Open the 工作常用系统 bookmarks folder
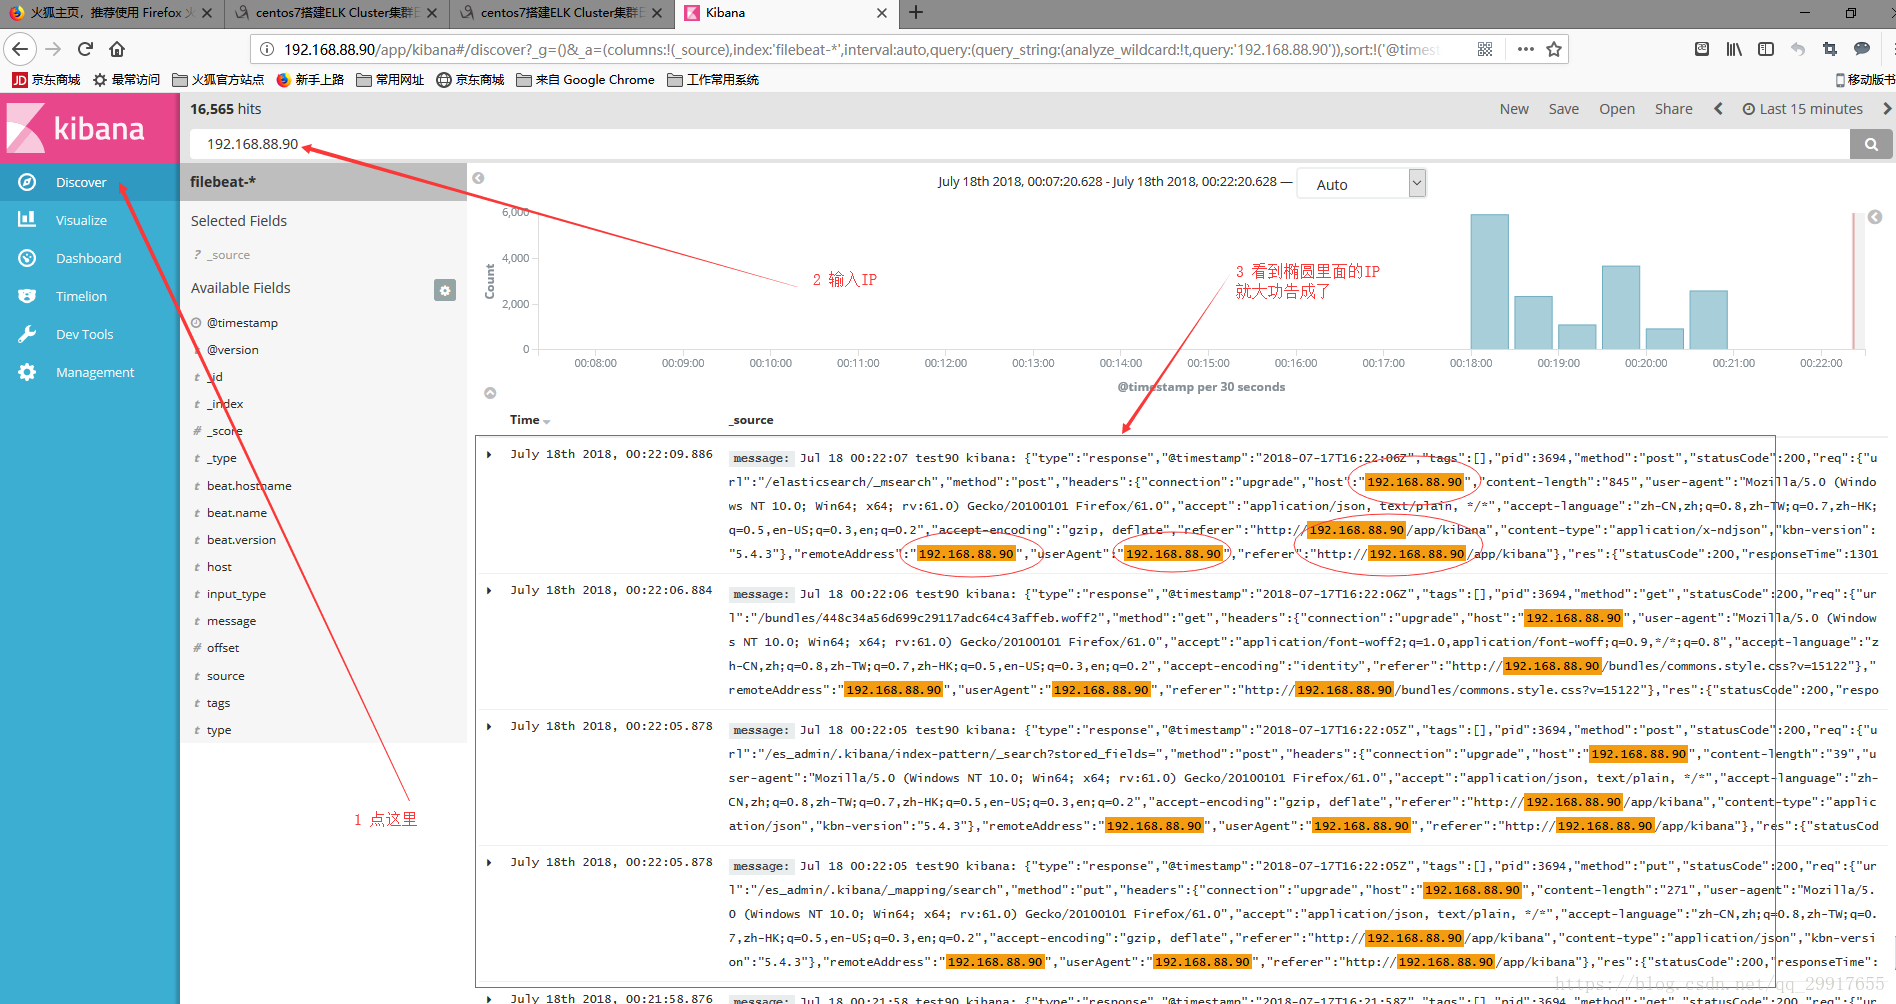 (713, 80)
